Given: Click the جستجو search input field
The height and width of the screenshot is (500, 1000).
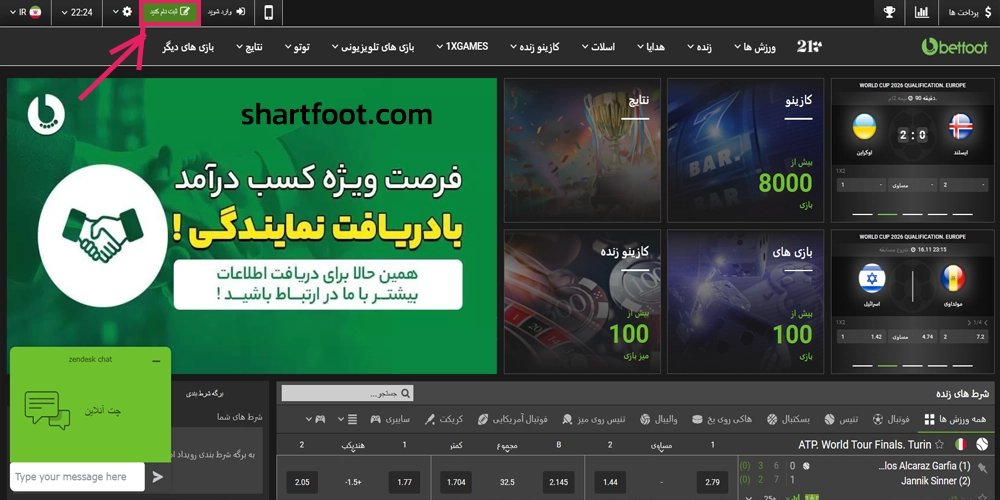Looking at the screenshot, I should tap(347, 393).
